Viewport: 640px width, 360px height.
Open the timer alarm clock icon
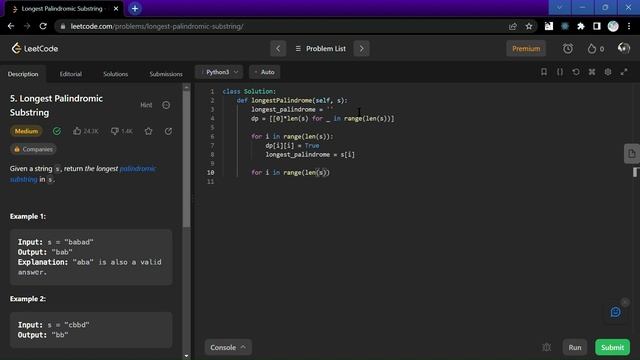[568, 49]
